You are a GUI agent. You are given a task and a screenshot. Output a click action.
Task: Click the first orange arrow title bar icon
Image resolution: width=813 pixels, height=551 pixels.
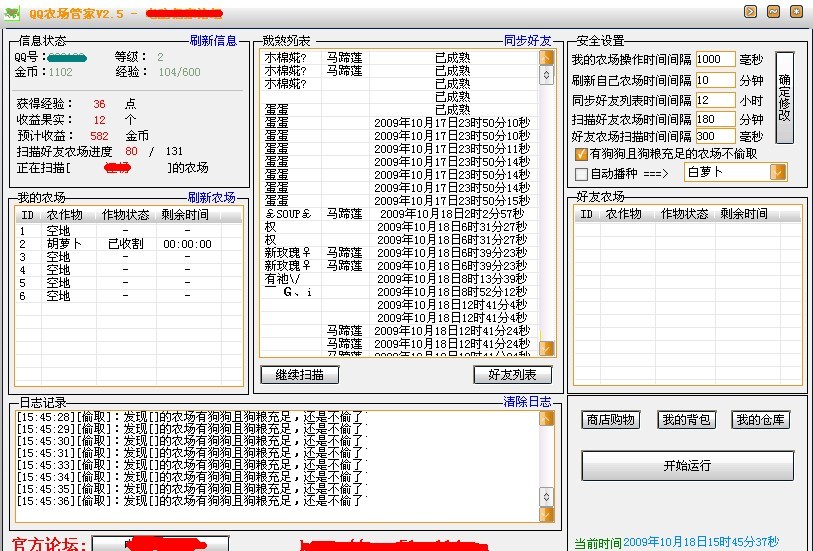pyautogui.click(x=750, y=11)
